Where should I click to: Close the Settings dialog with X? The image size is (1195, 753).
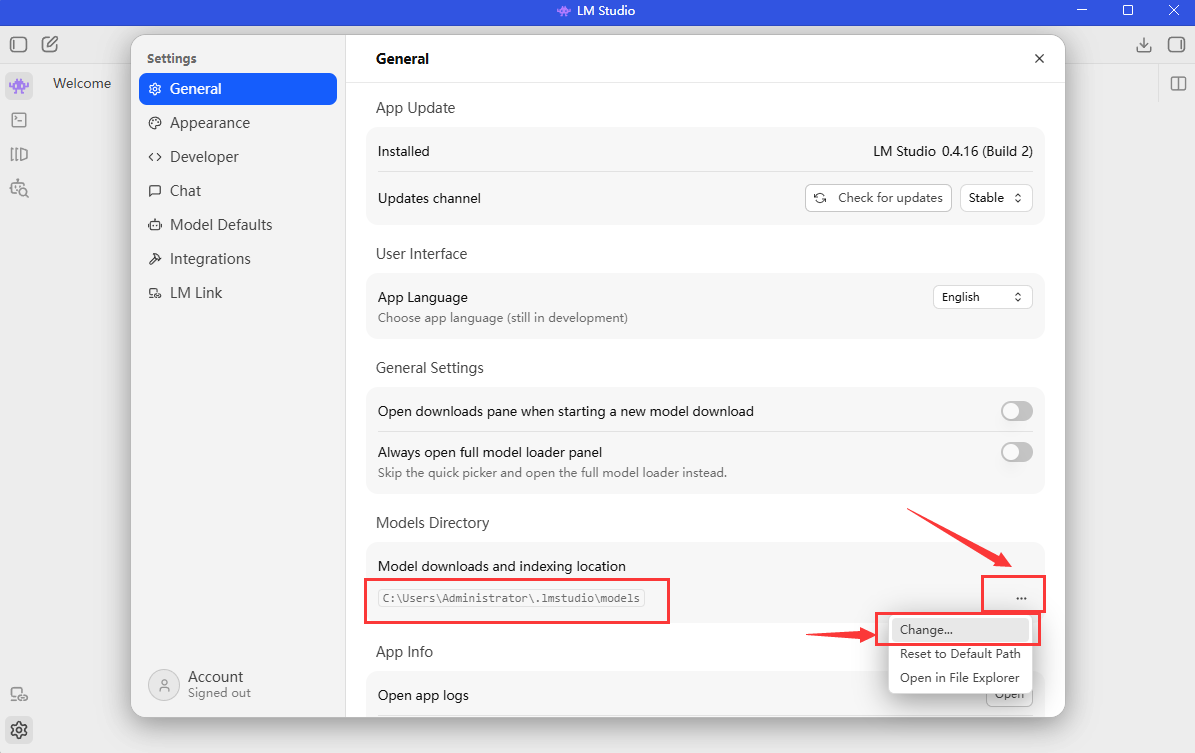coord(1039,59)
